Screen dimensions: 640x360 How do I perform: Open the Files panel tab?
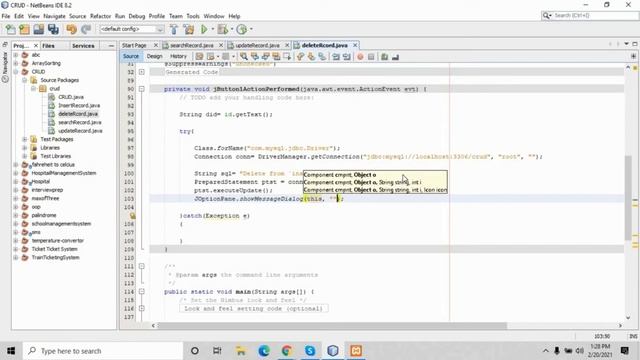48,46
